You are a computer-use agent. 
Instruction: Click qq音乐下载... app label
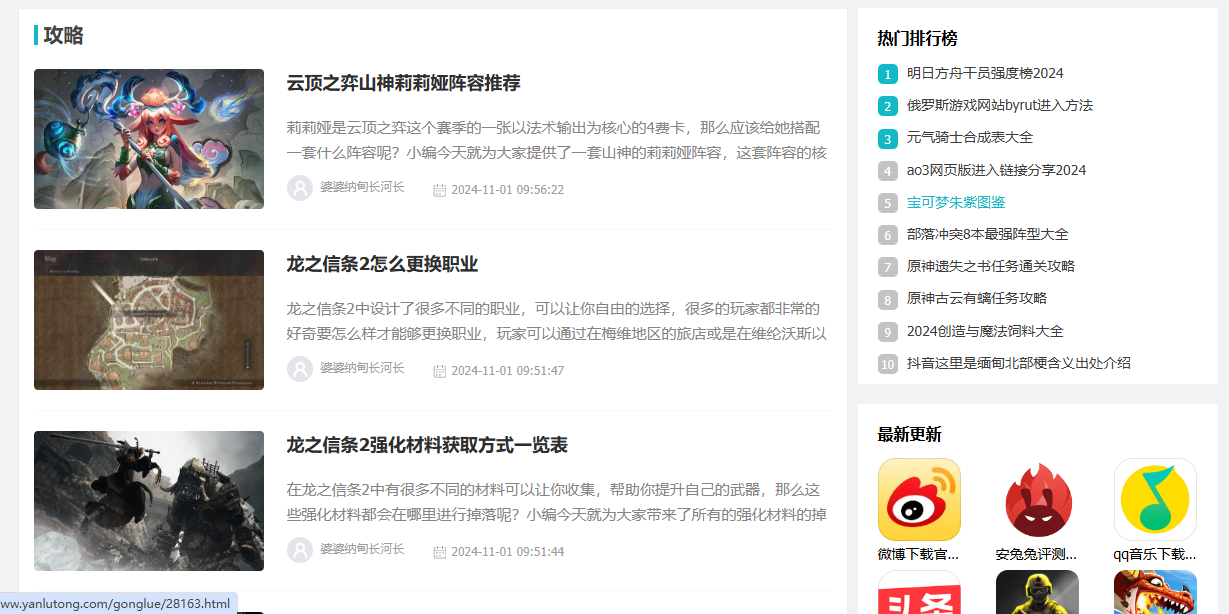[x=1155, y=554]
